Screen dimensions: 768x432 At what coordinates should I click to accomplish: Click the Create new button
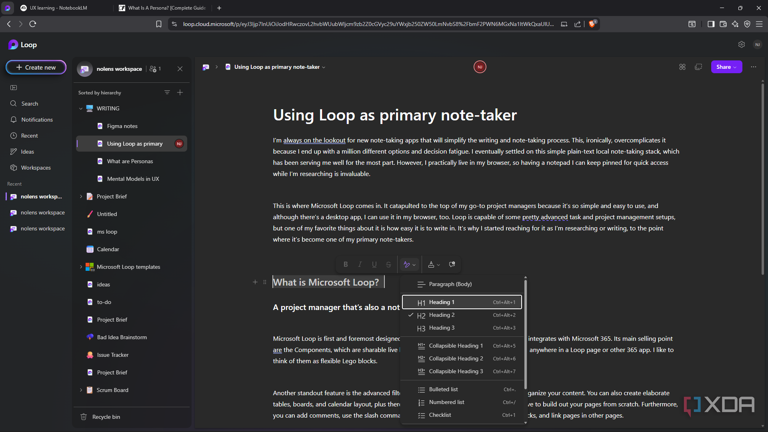click(36, 67)
